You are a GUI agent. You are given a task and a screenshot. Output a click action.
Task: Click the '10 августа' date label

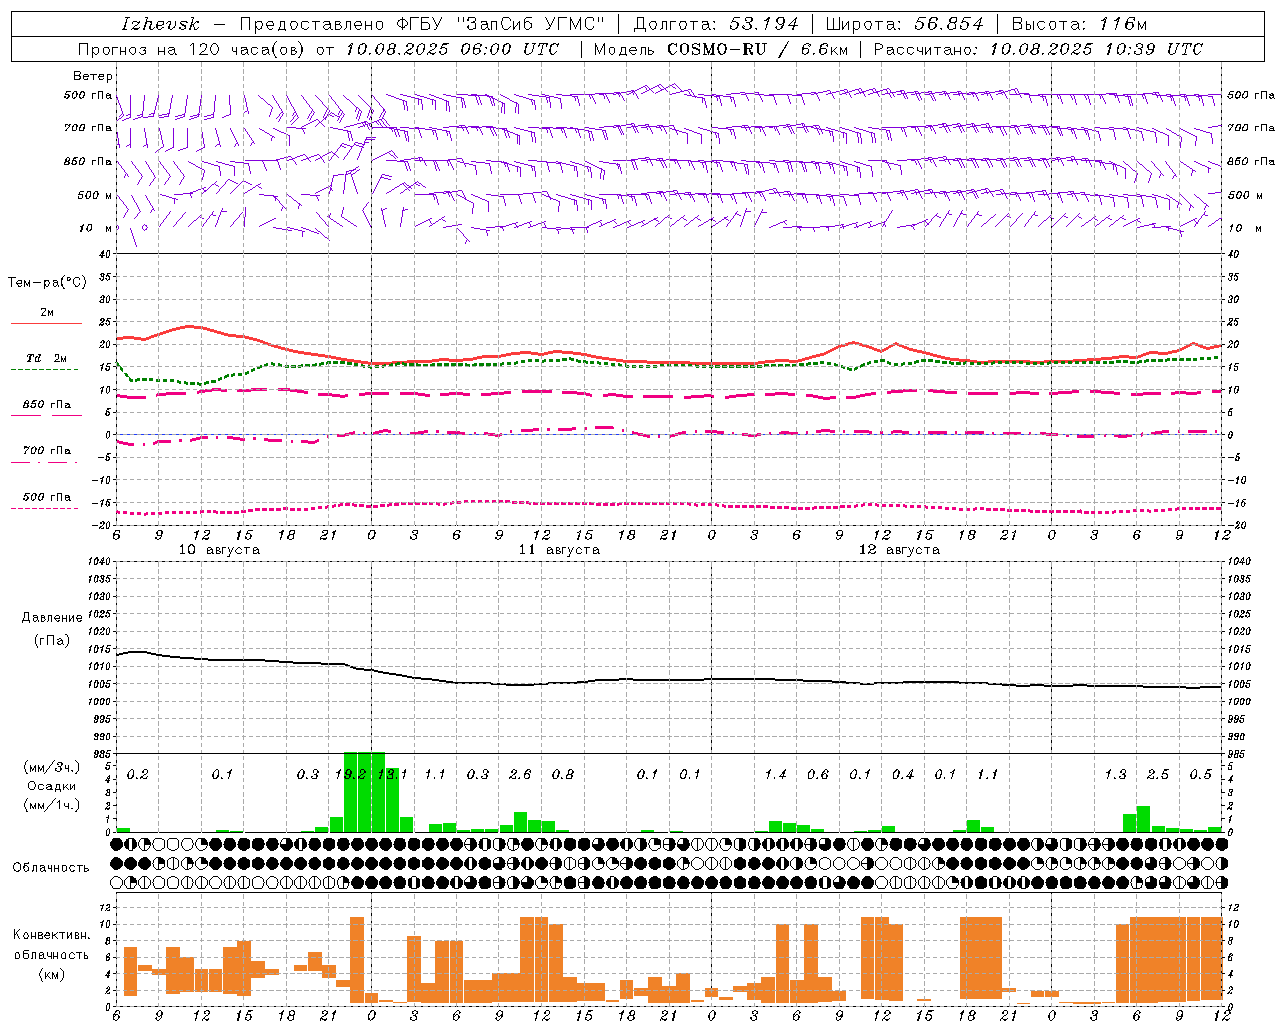click(219, 550)
